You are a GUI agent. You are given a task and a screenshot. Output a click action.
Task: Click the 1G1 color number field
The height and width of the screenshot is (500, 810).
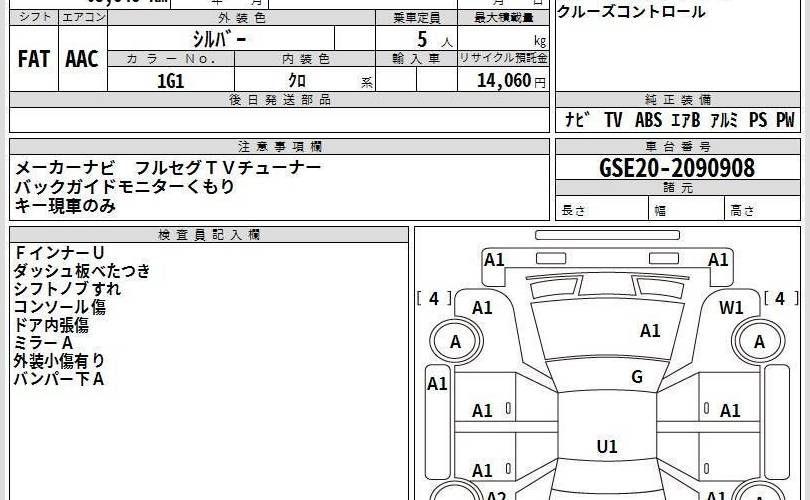click(x=170, y=82)
